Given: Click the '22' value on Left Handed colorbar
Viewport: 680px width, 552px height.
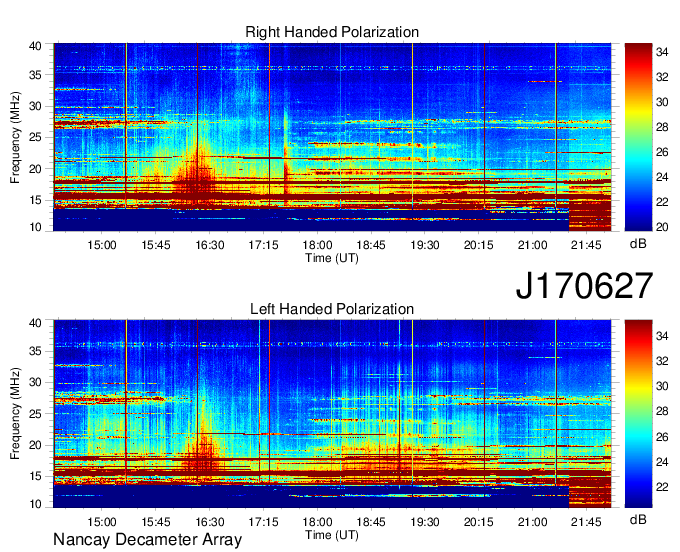Looking at the screenshot, I should click(x=662, y=487).
